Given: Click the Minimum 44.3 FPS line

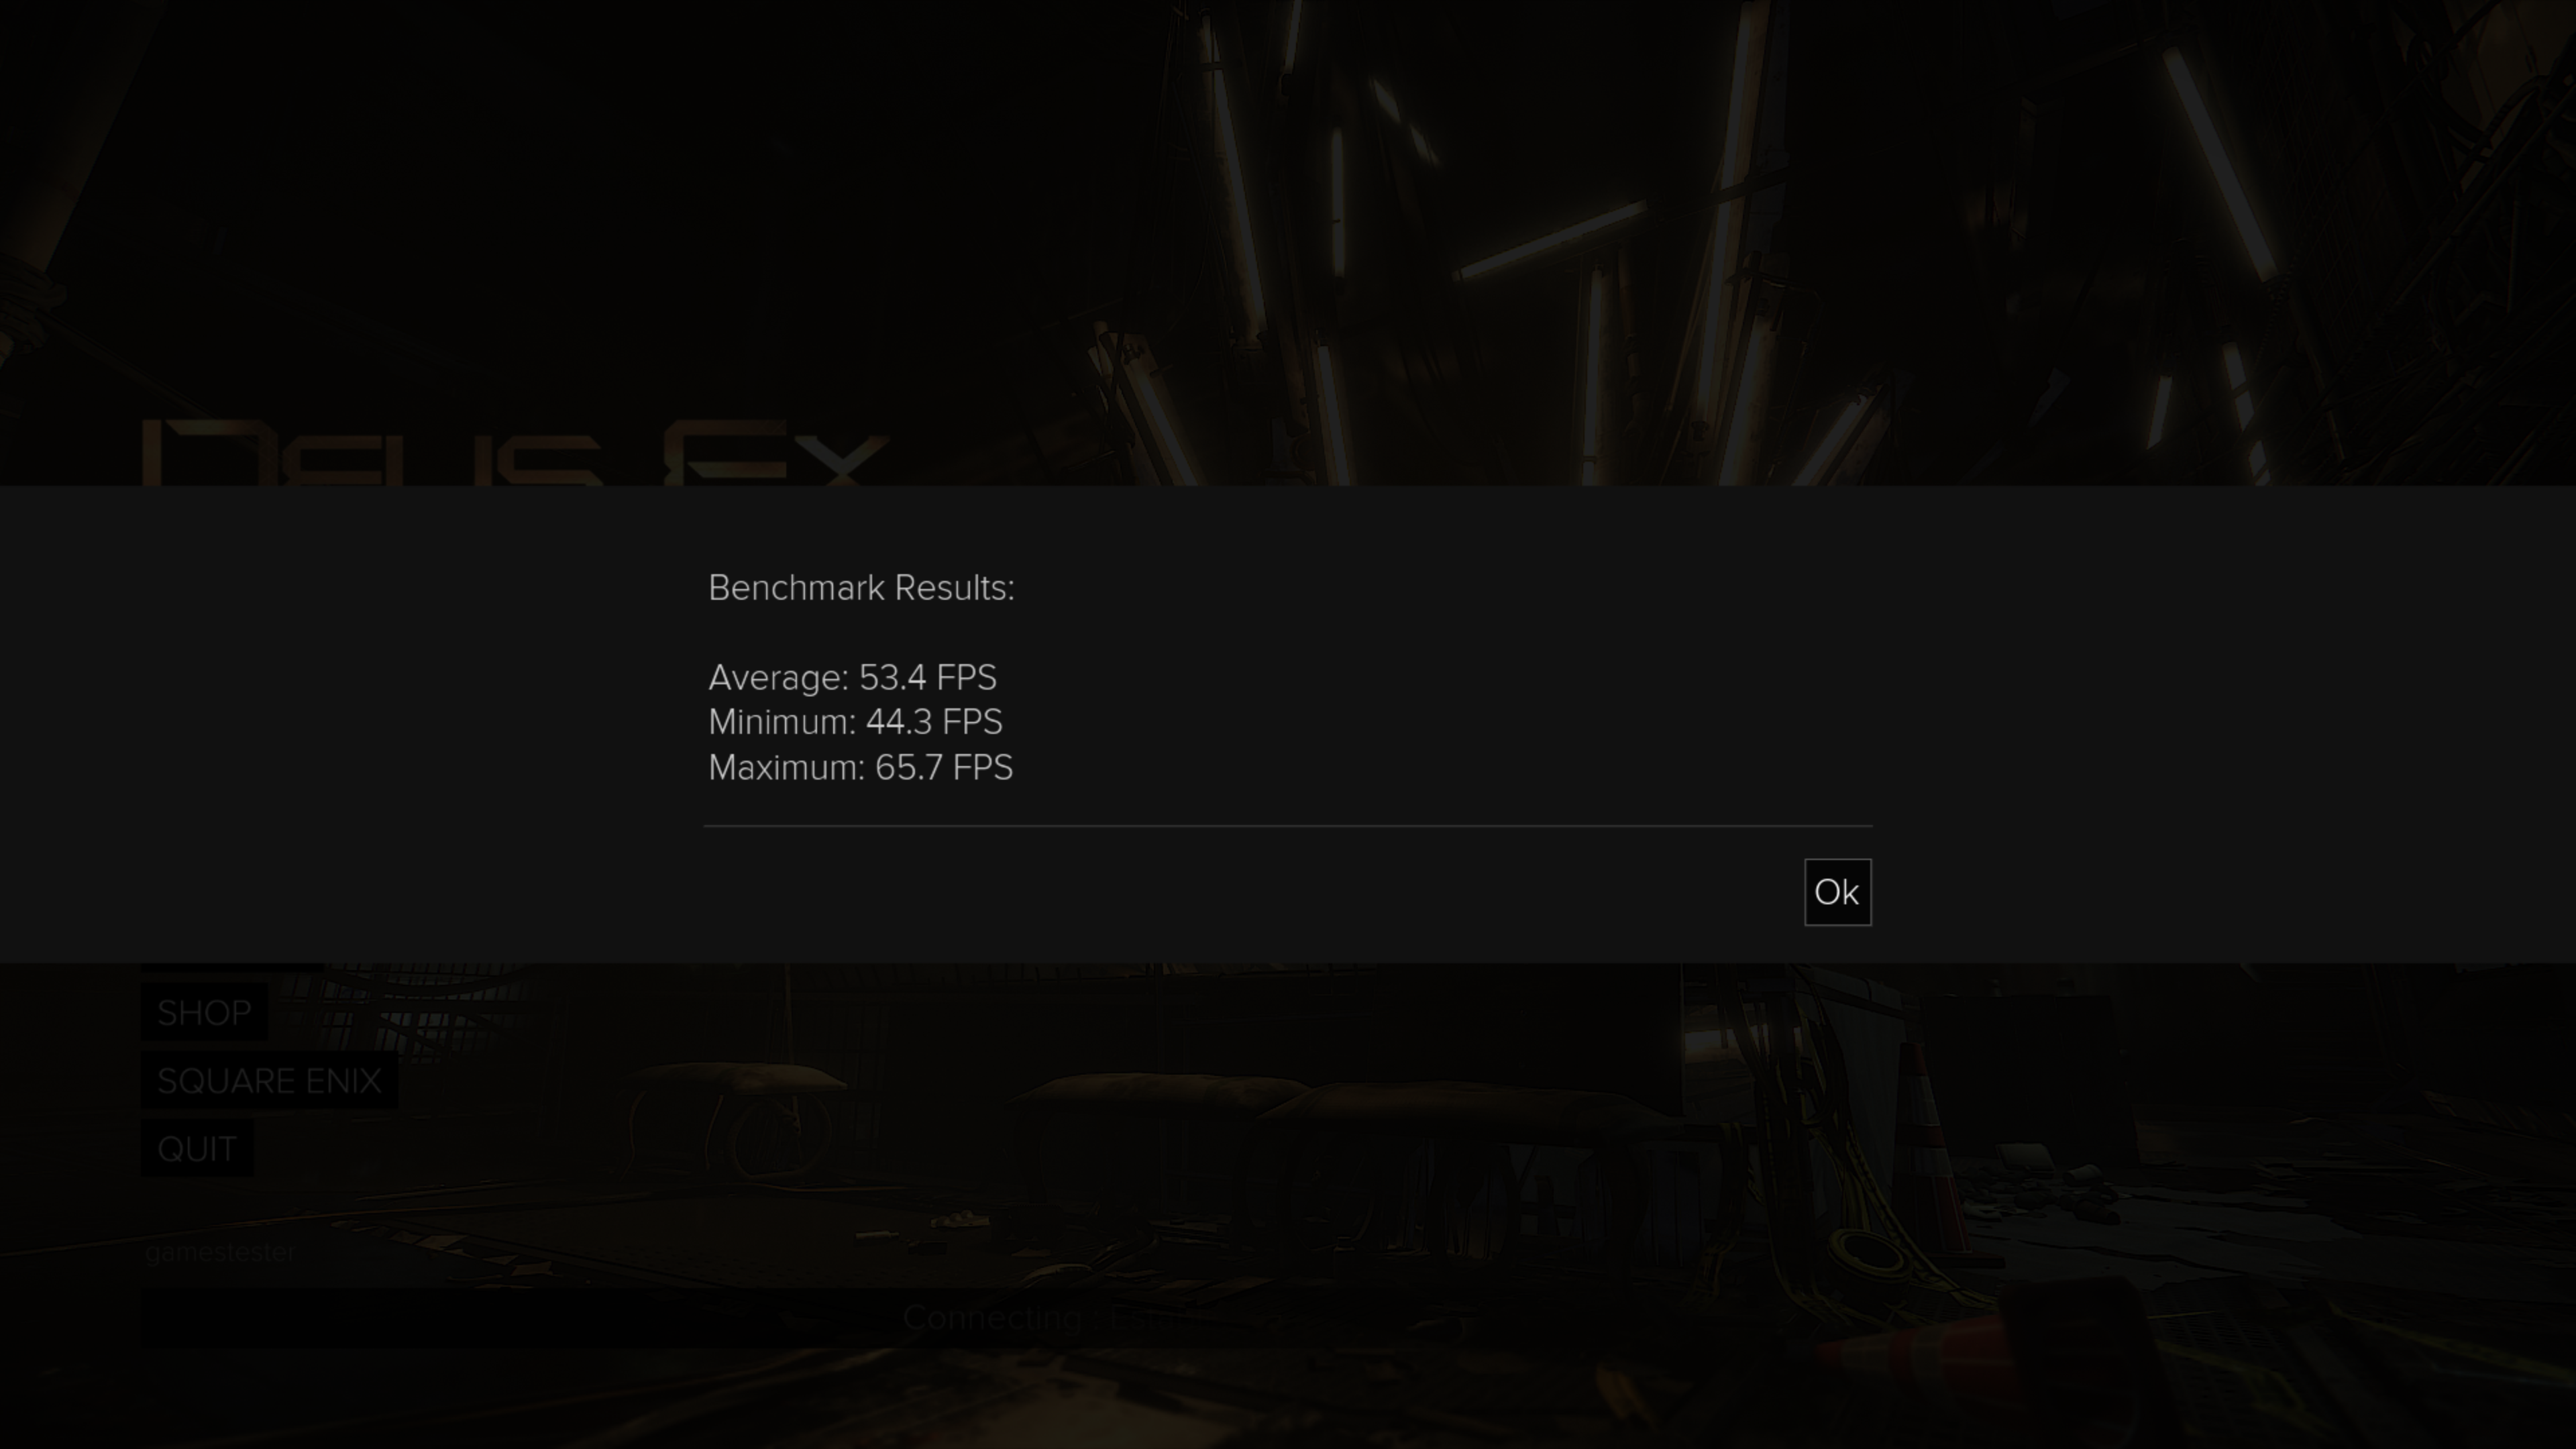Looking at the screenshot, I should click(855, 722).
